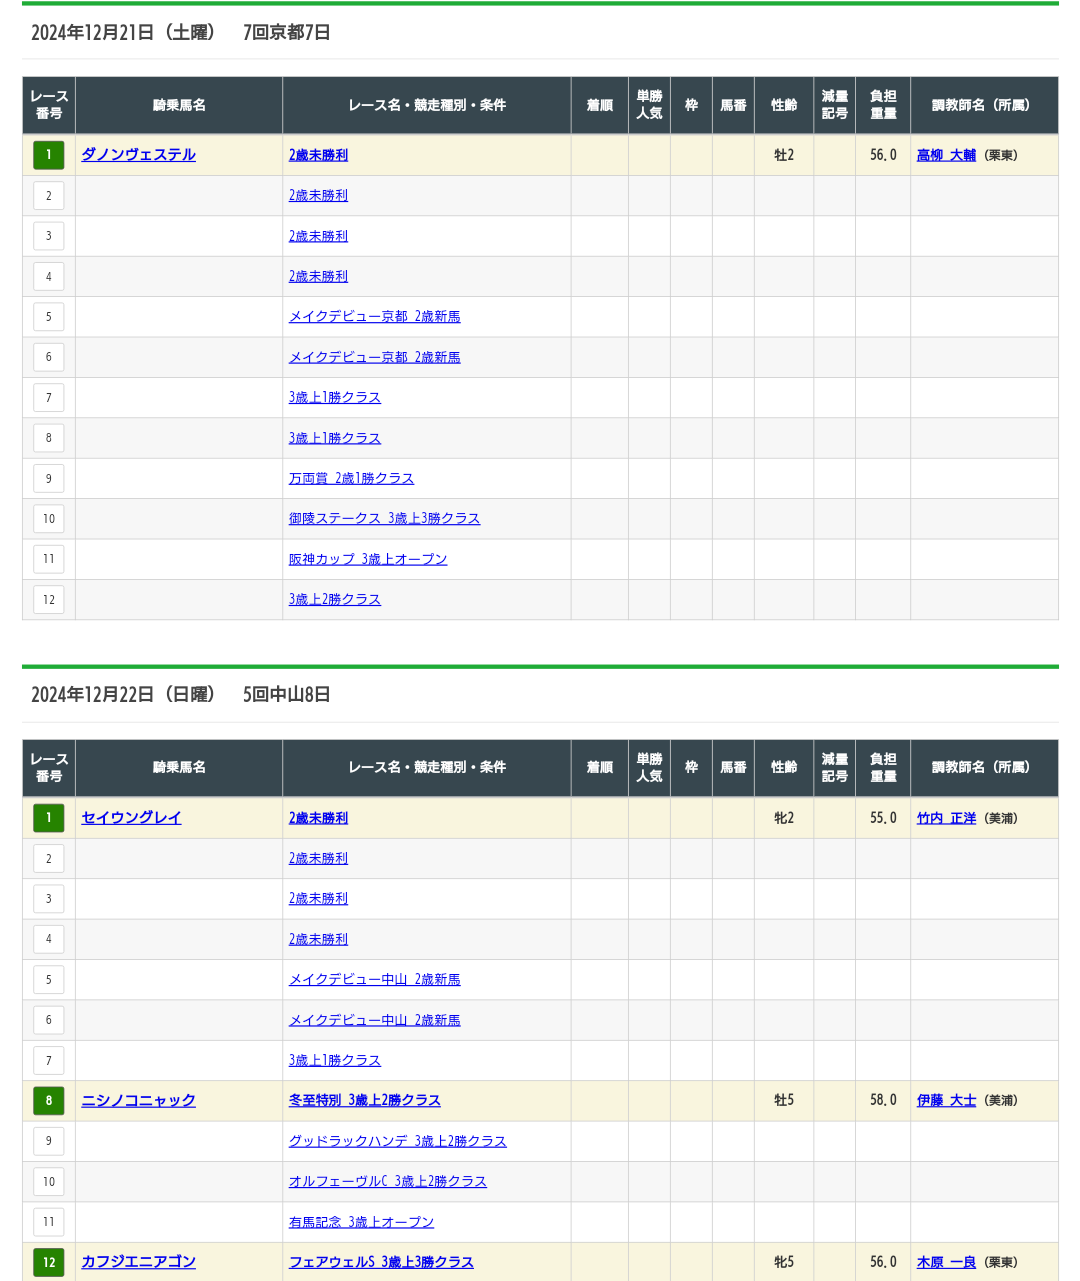Open Kyoto race 12 3歳上2勝クラス link
Image resolution: width=1080 pixels, height=1281 pixels.
[335, 599]
